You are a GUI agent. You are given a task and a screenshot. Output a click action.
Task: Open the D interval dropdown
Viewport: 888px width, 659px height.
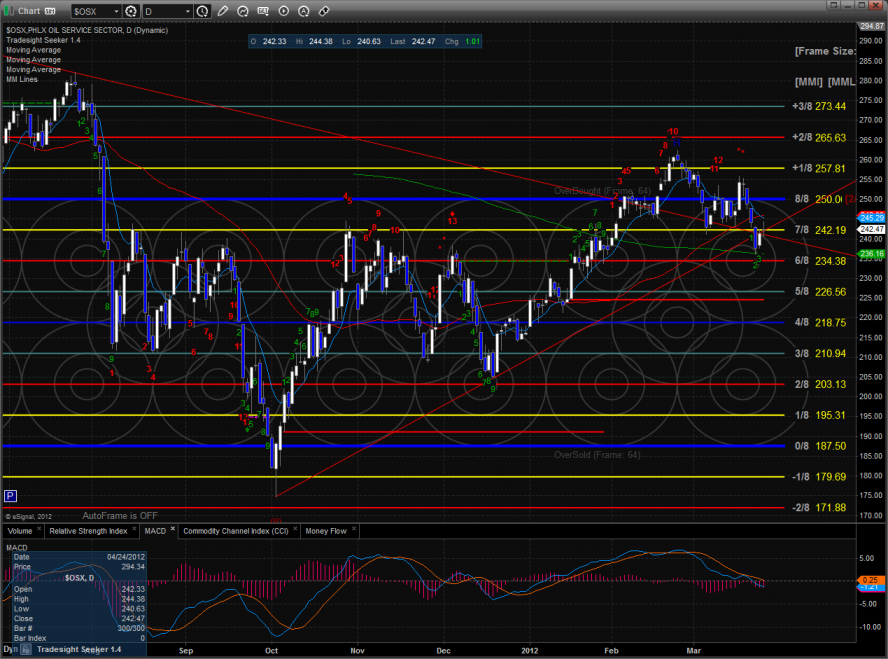click(x=186, y=11)
